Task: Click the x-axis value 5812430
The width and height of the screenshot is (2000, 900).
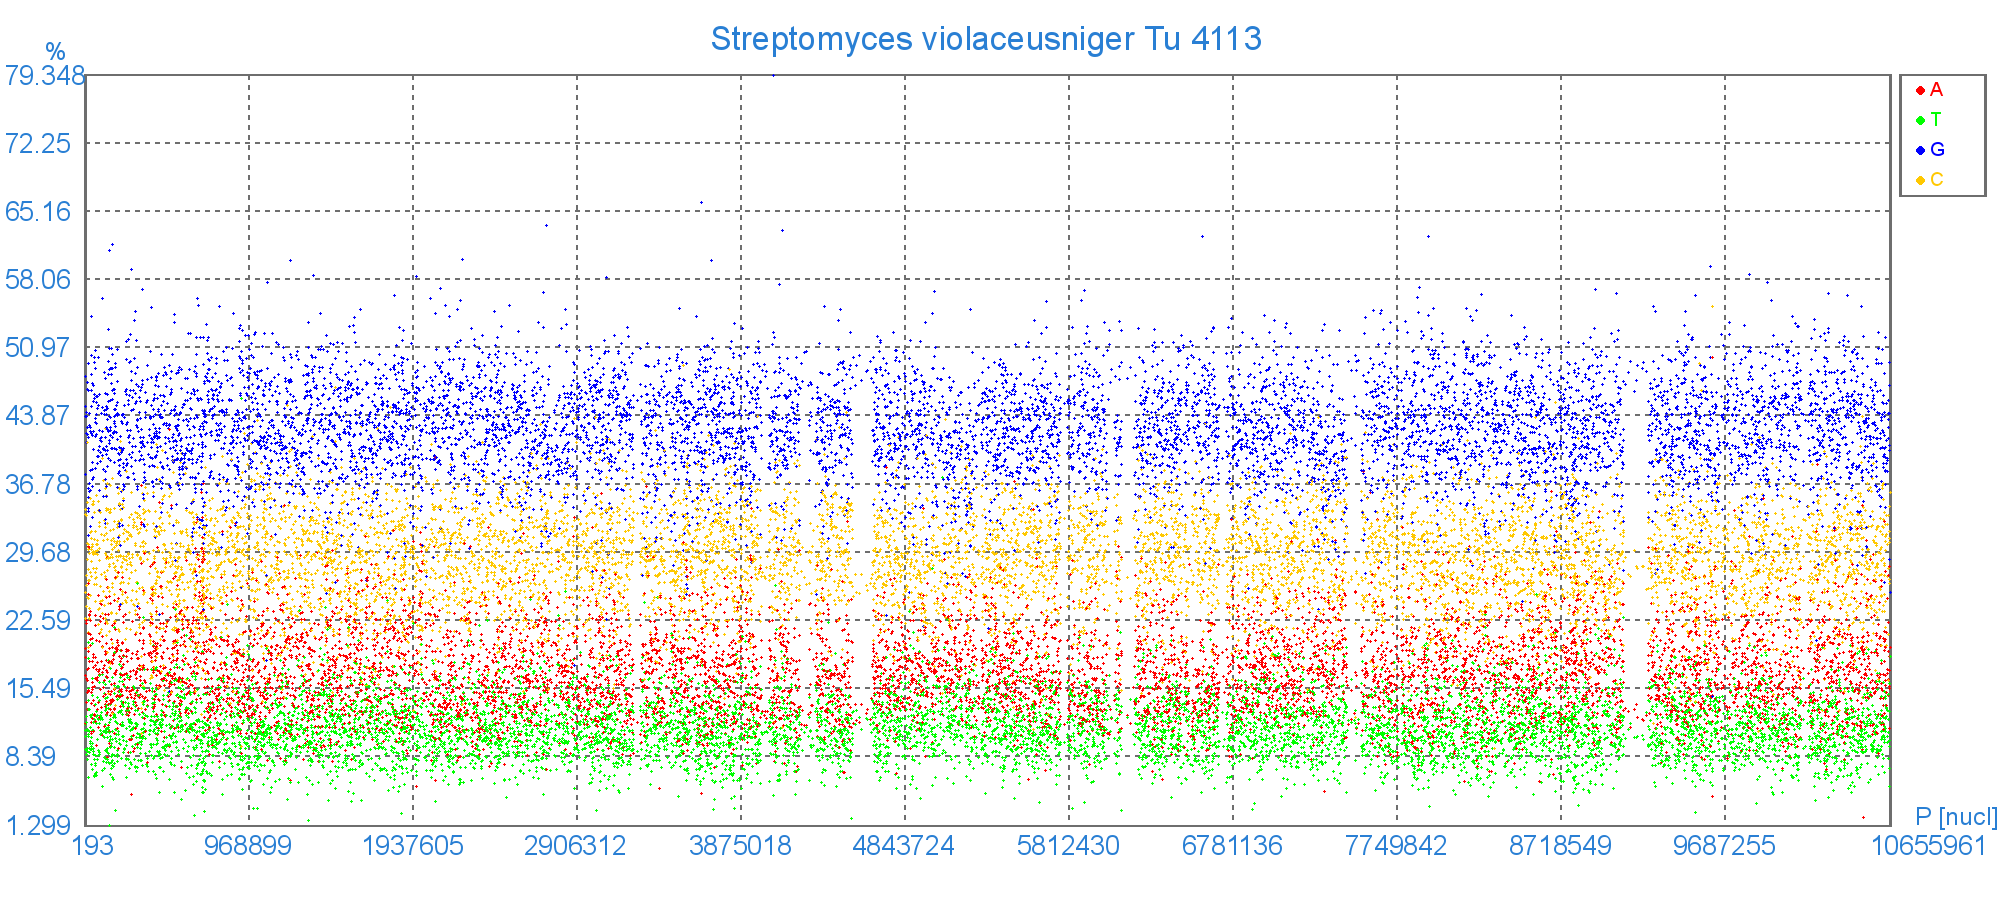Action: click(x=1069, y=846)
